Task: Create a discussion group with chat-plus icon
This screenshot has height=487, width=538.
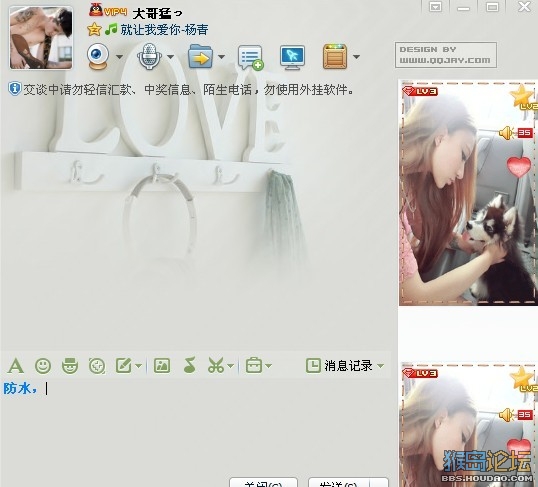Action: pos(251,58)
